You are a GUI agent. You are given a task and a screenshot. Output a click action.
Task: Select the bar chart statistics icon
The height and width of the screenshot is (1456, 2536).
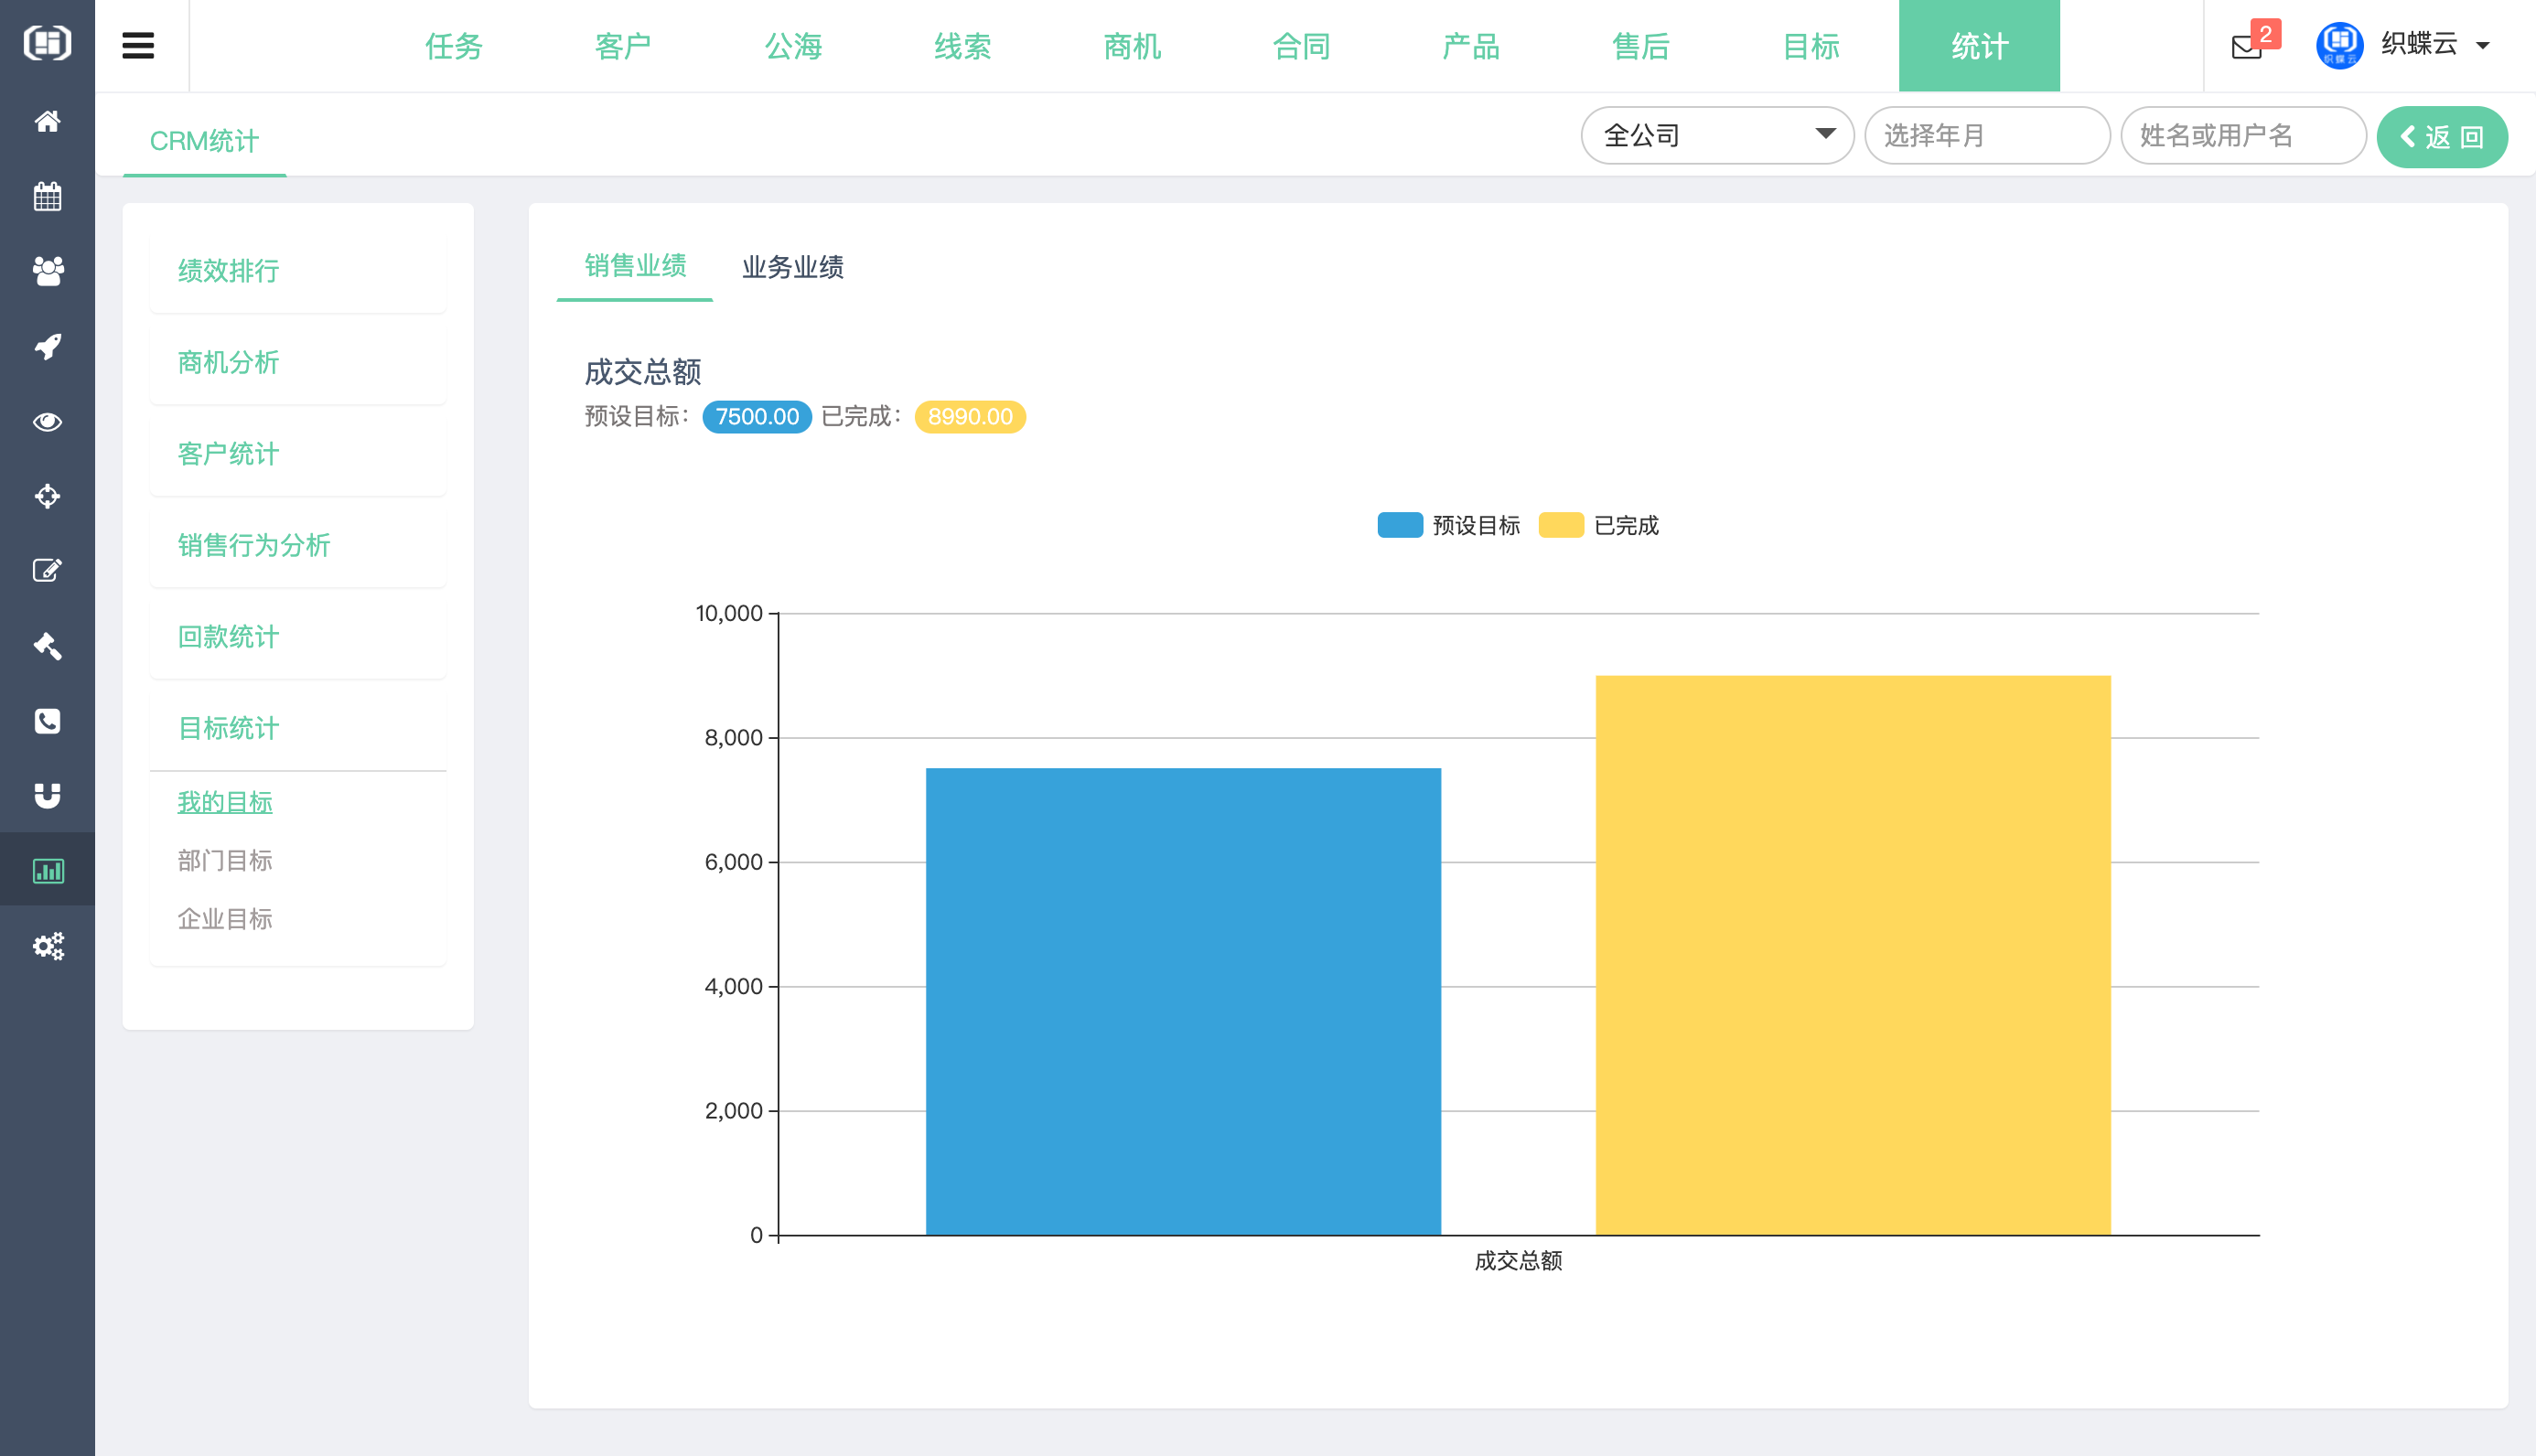(x=47, y=870)
